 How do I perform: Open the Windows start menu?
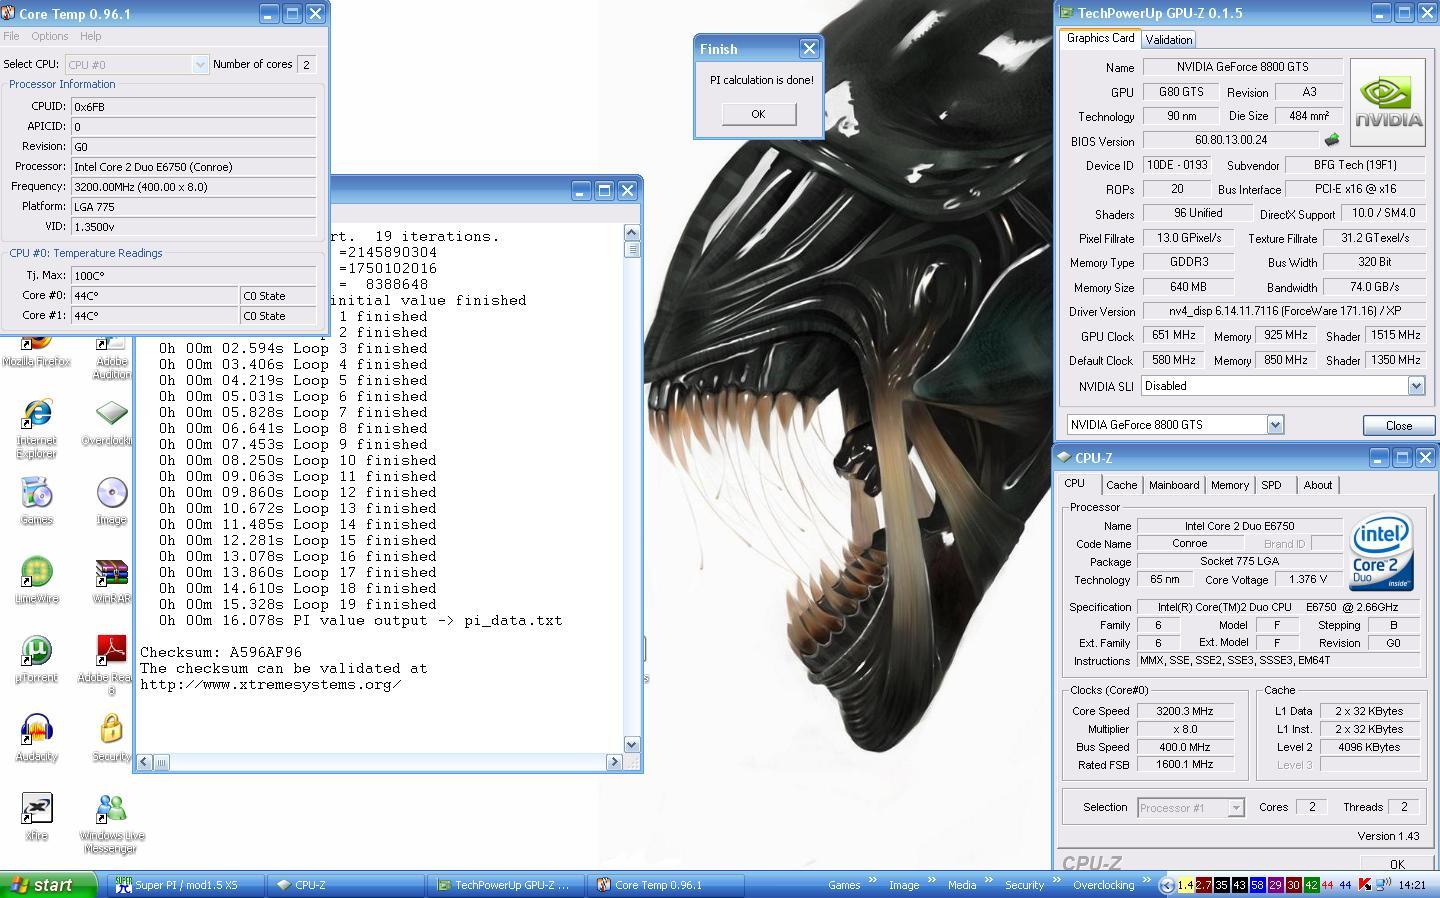point(48,885)
